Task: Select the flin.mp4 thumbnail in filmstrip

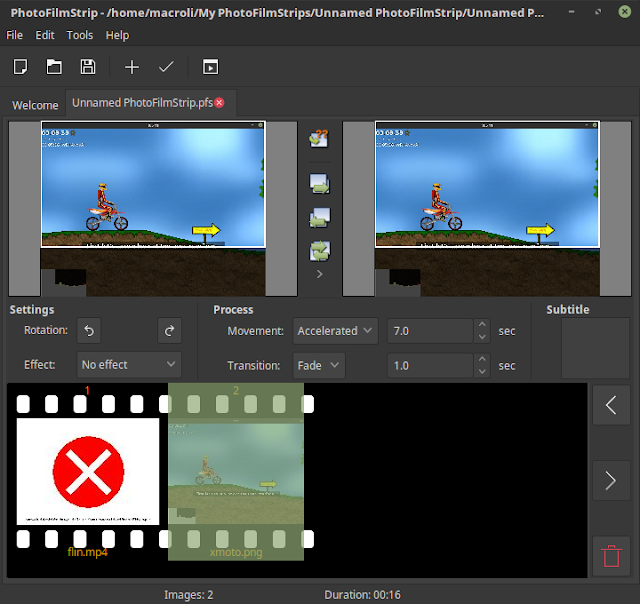Action: [x=88, y=471]
